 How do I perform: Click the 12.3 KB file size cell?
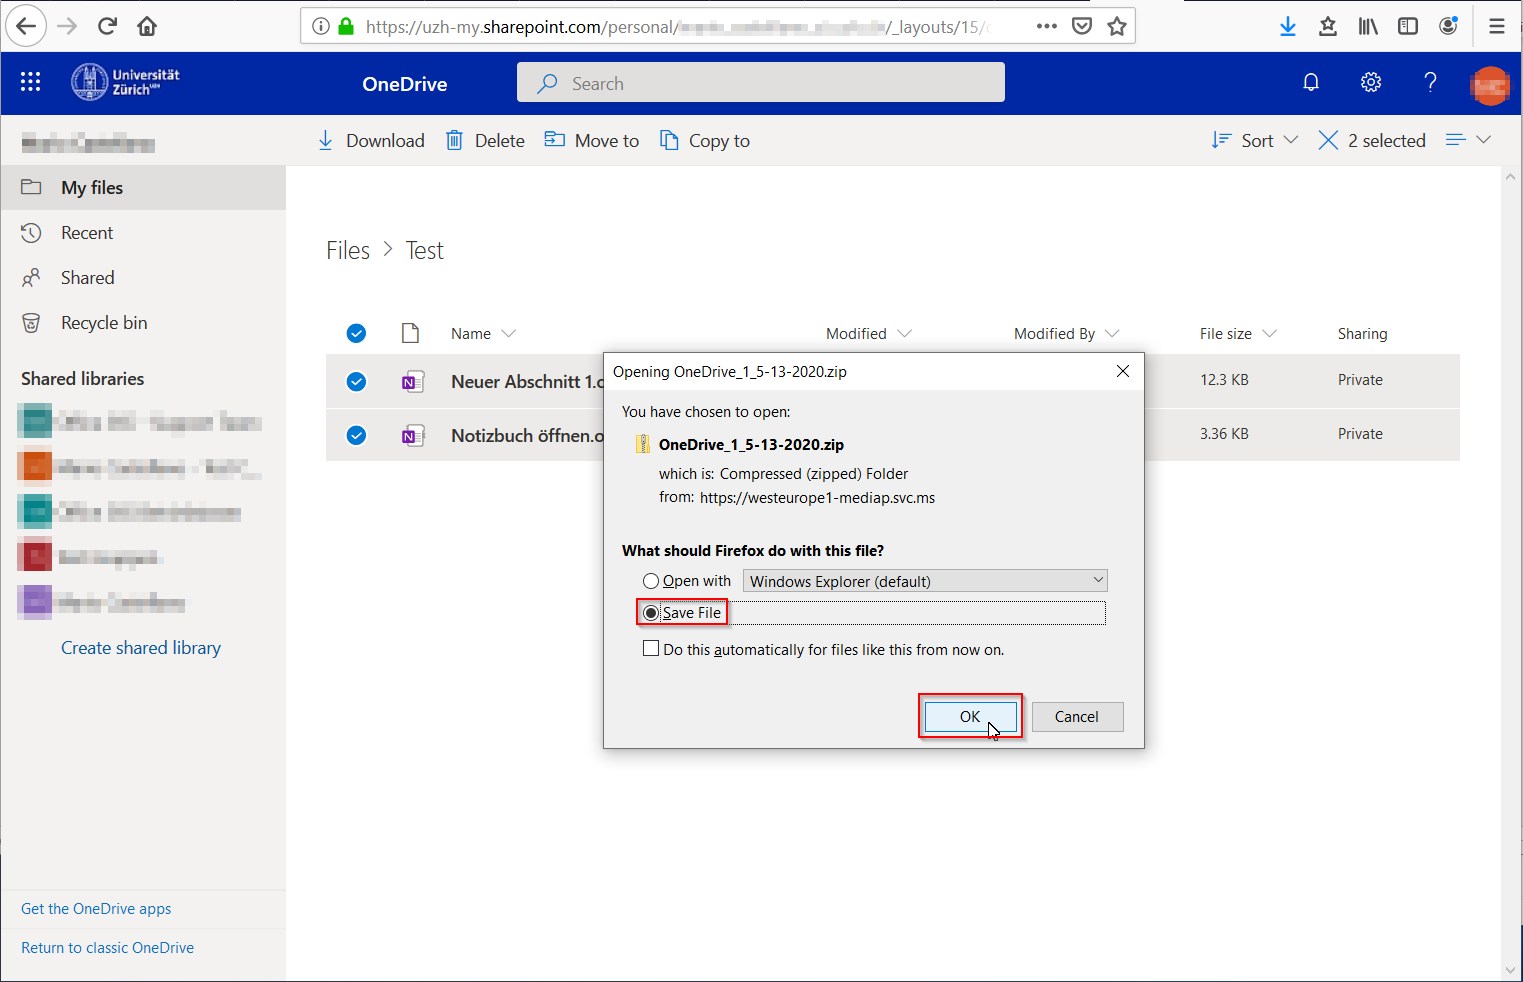click(x=1224, y=379)
